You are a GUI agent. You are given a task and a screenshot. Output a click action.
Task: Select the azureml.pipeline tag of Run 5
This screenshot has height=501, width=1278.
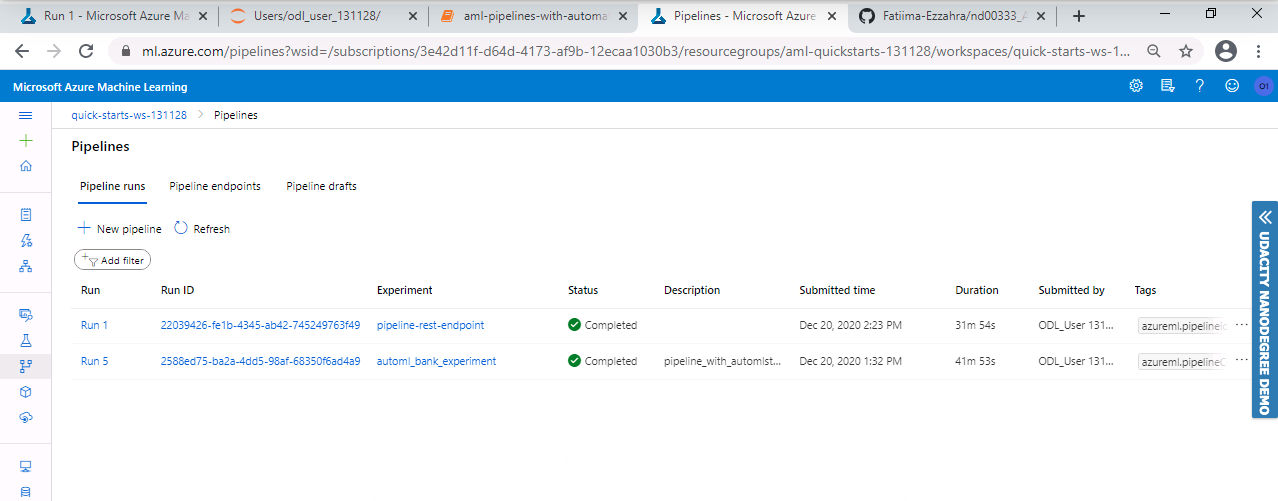click(x=1182, y=361)
